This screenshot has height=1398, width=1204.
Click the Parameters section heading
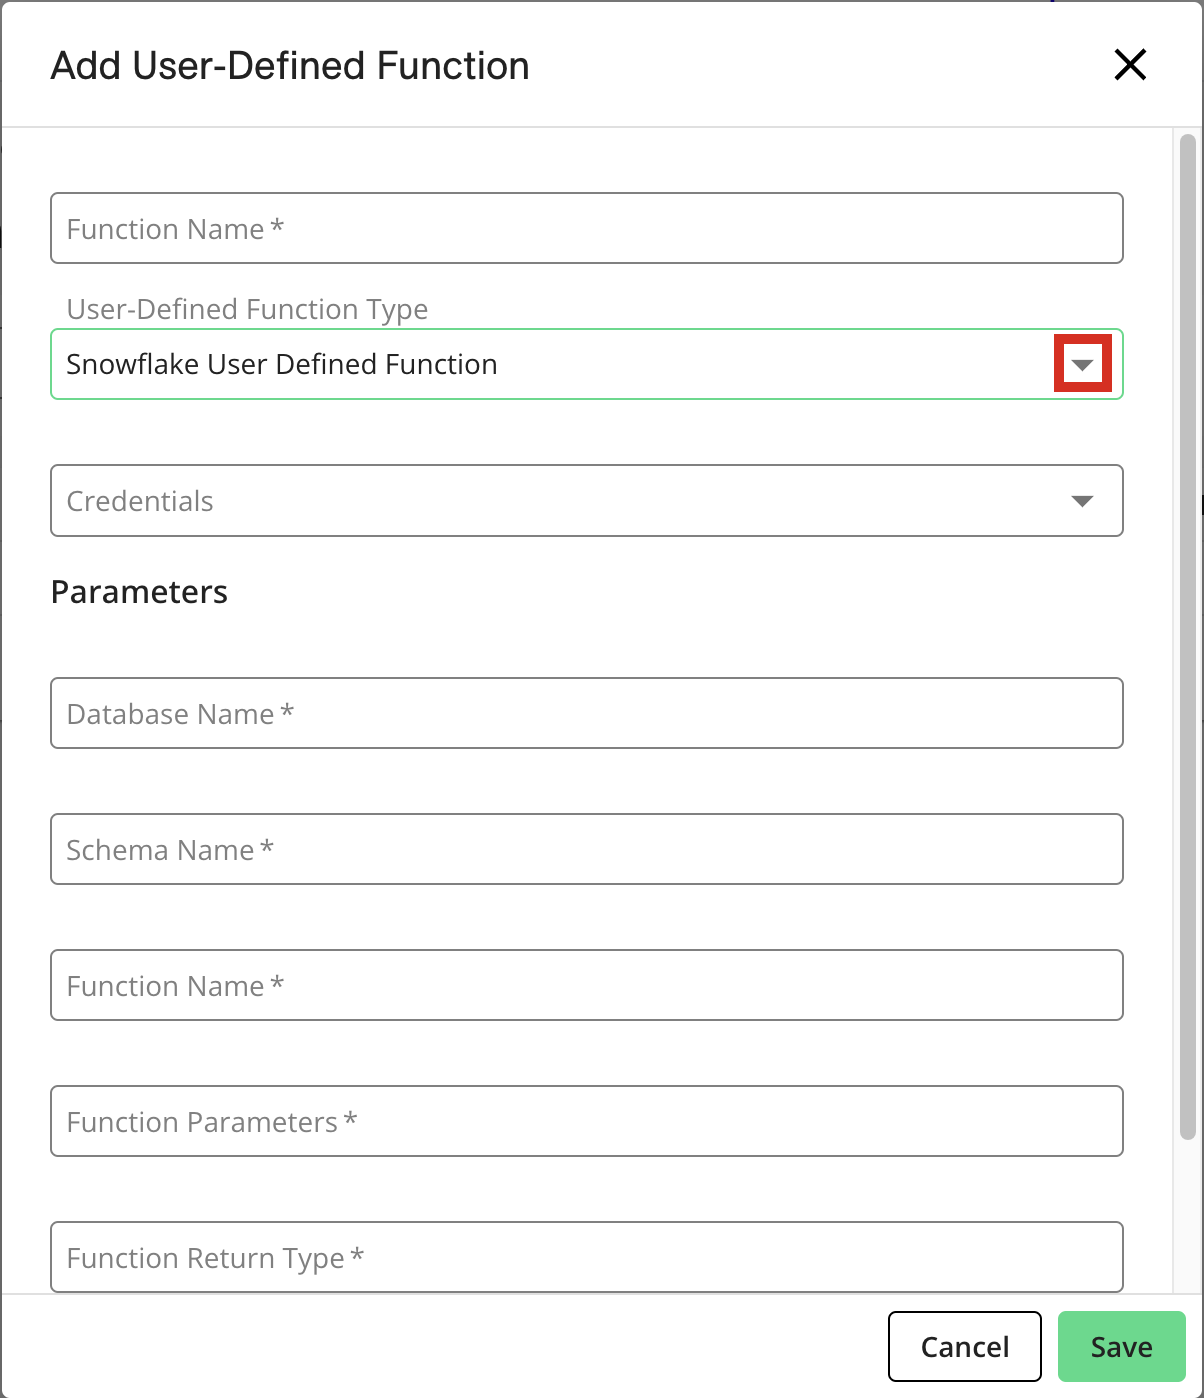[x=139, y=592]
